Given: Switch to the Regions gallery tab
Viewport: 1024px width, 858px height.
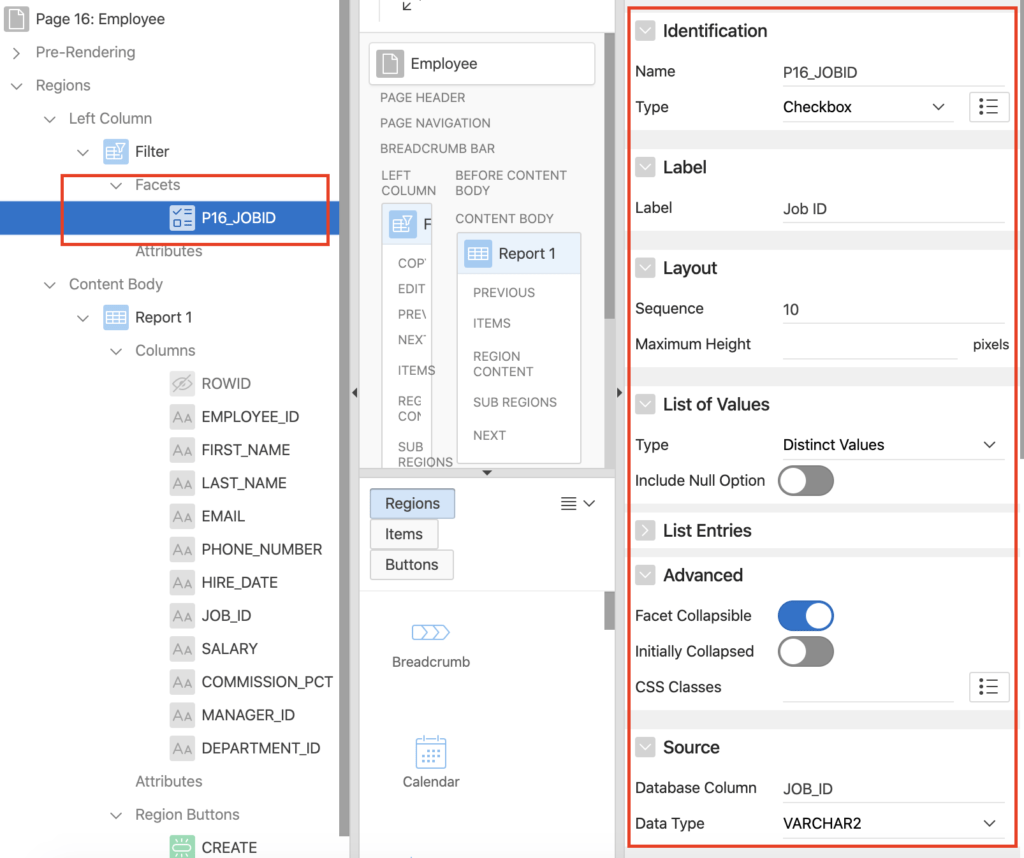Looking at the screenshot, I should [x=412, y=503].
